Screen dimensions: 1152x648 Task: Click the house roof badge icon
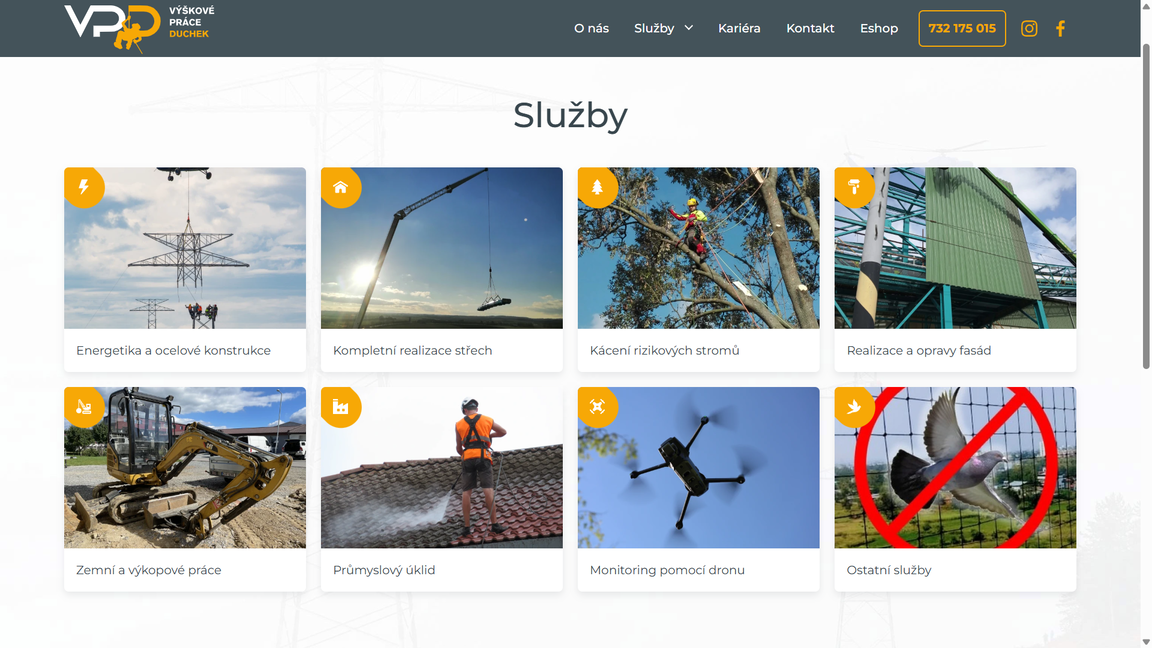pos(340,187)
